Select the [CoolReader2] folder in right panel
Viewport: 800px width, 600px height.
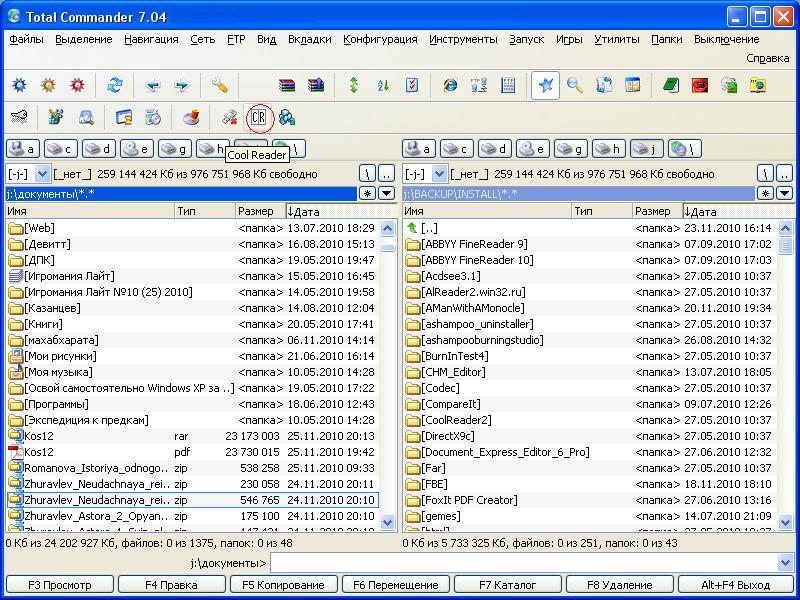pyautogui.click(x=590, y=420)
